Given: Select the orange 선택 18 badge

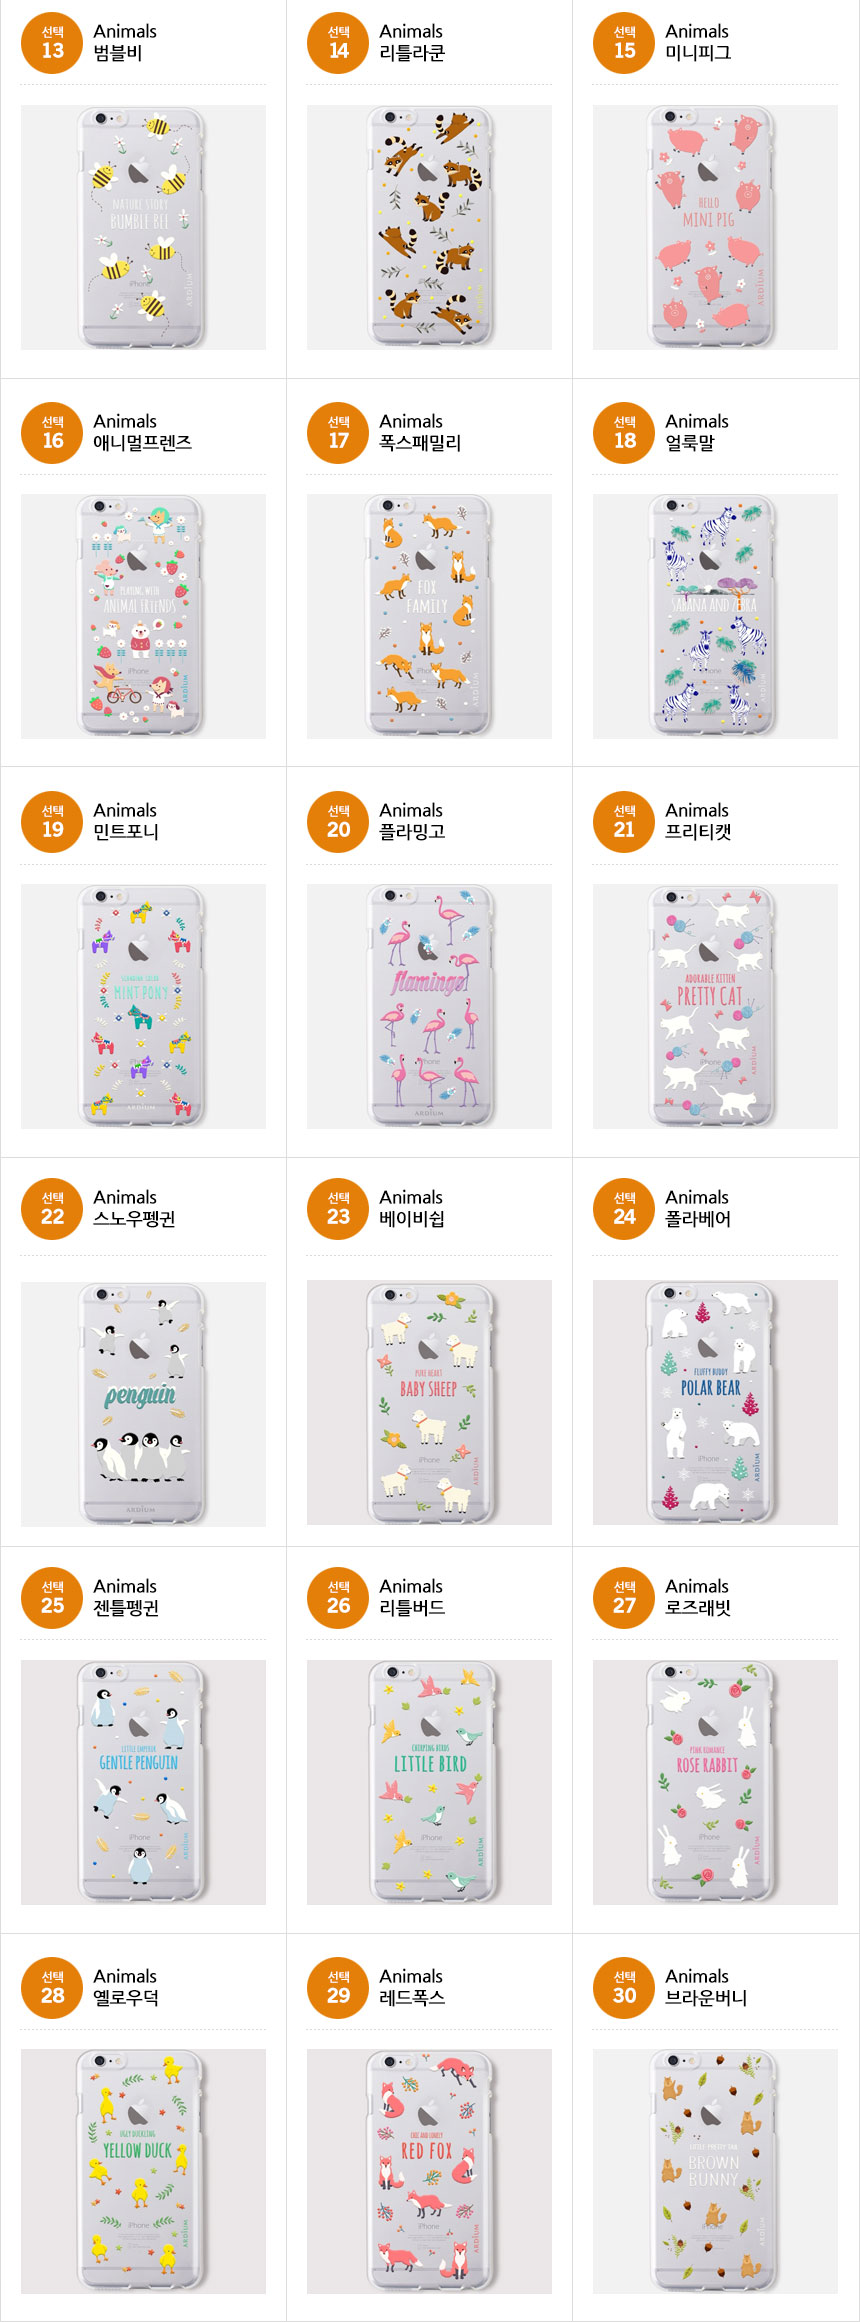Looking at the screenshot, I should point(624,433).
